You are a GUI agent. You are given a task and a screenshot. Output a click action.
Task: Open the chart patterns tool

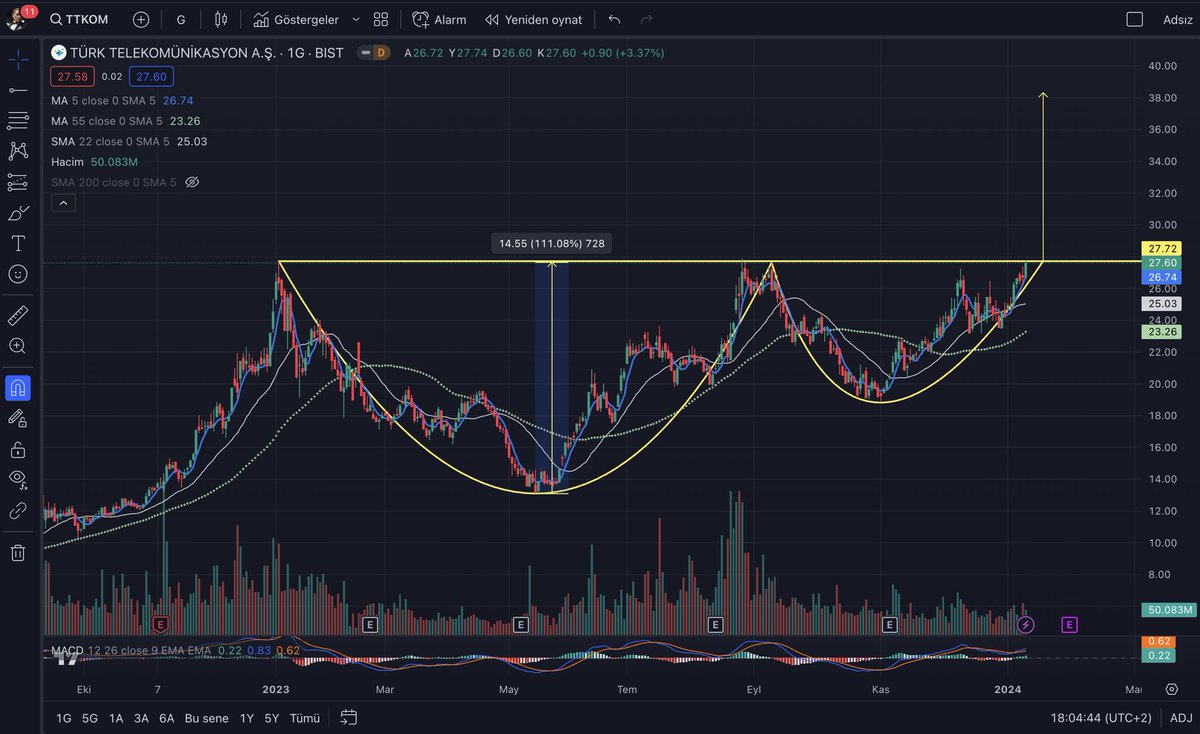click(x=18, y=151)
